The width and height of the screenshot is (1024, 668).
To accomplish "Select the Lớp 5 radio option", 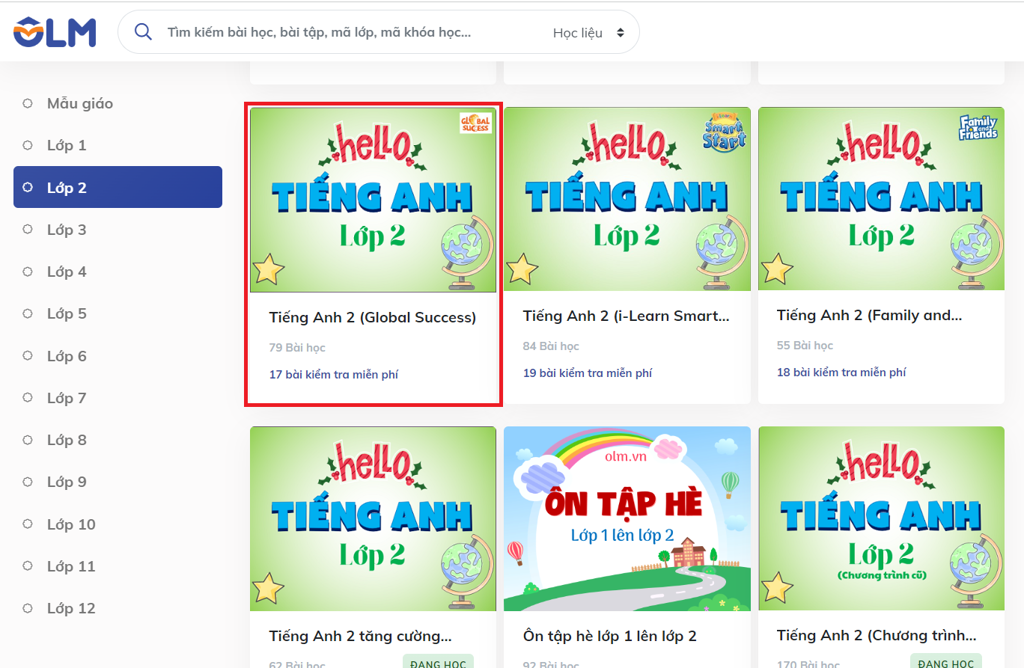I will point(27,313).
